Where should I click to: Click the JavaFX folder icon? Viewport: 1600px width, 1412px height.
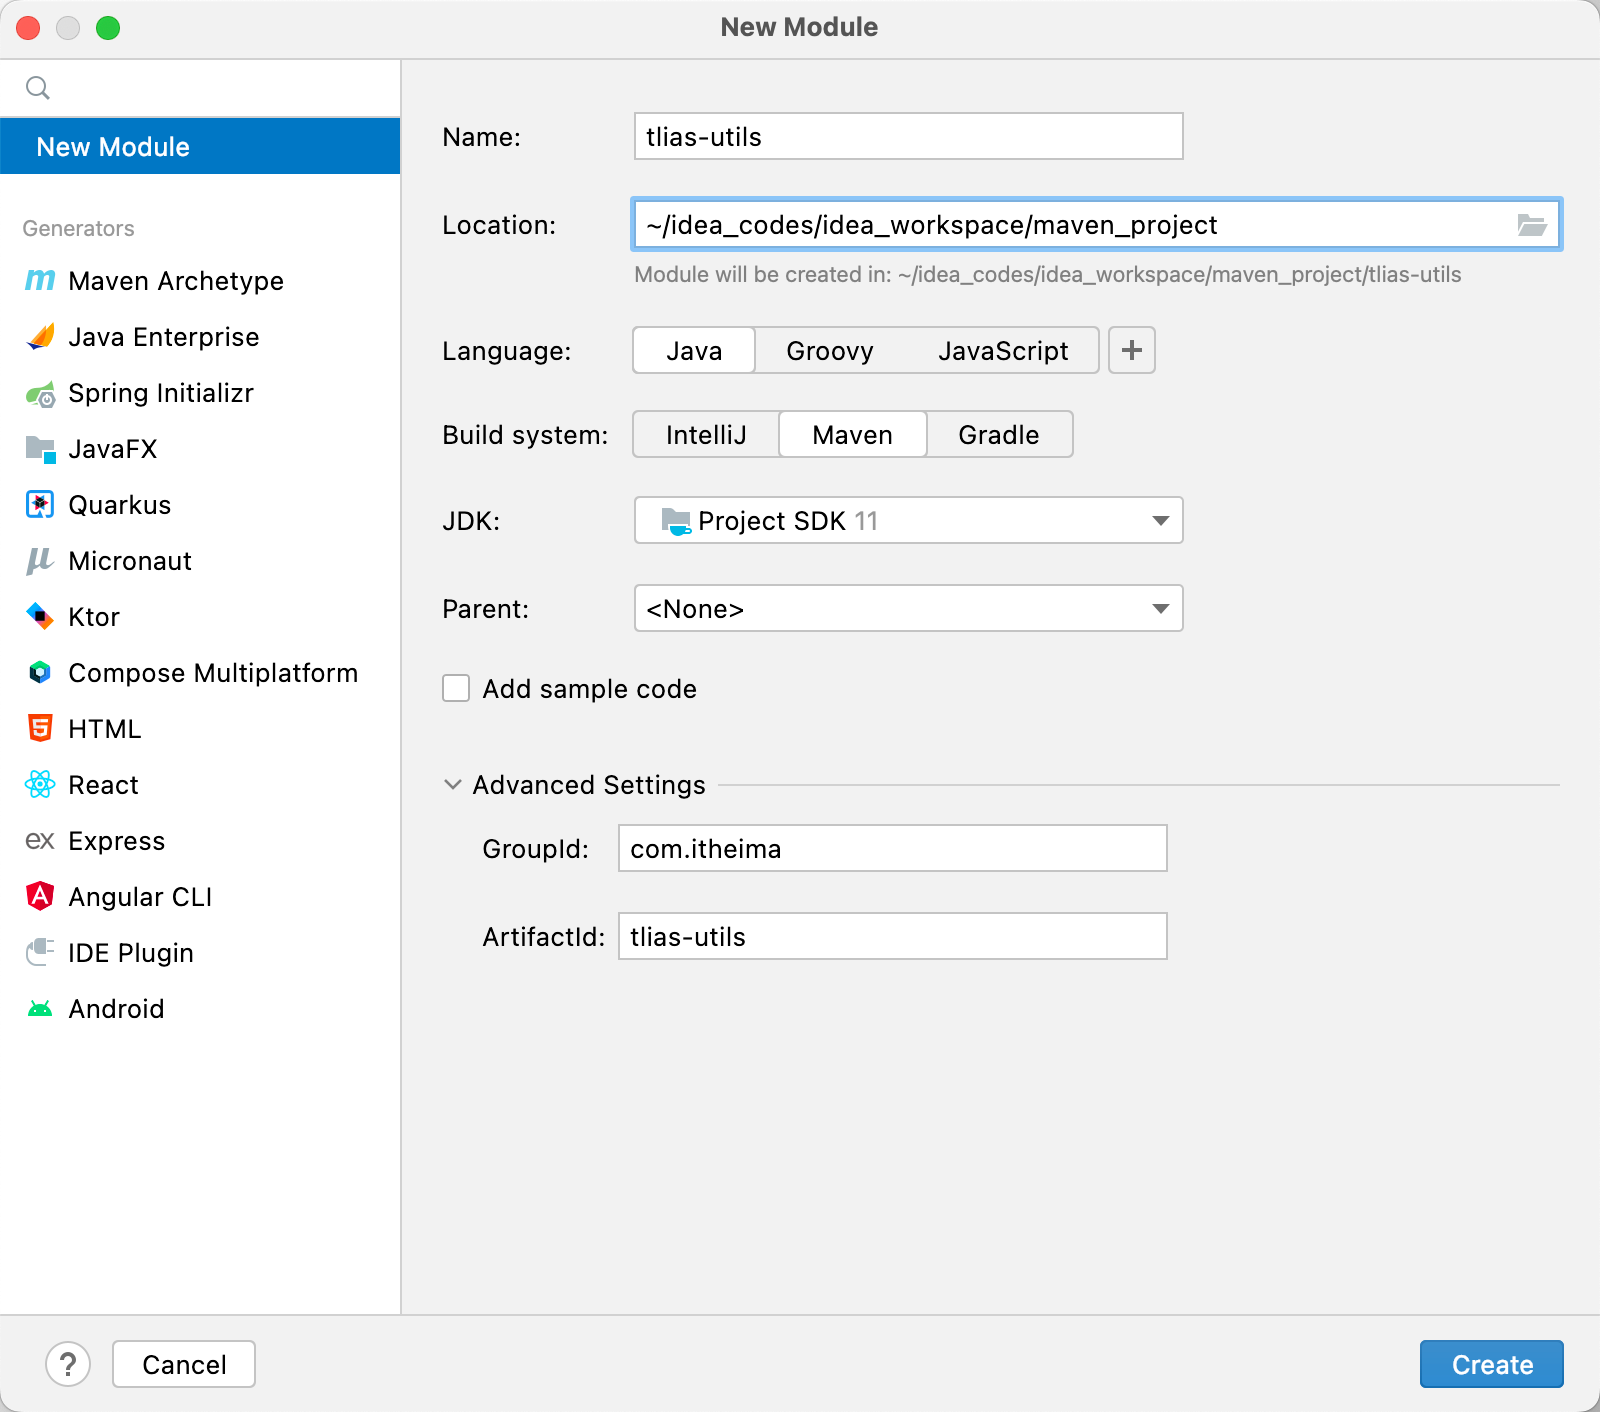[x=40, y=449]
